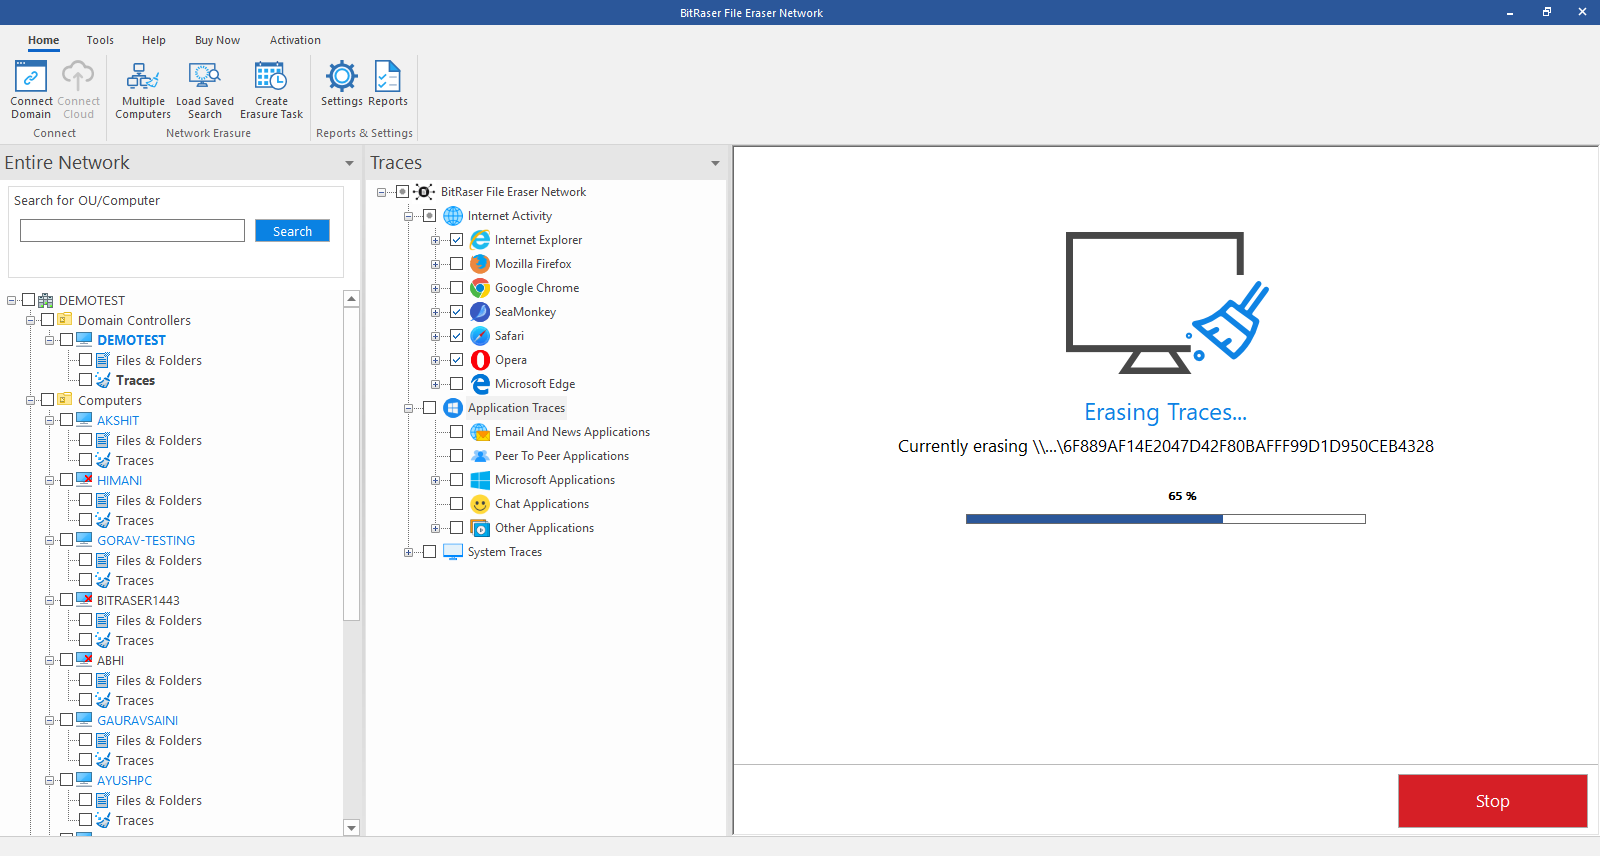
Task: Open the Settings gear in ribbon
Action: tap(342, 84)
